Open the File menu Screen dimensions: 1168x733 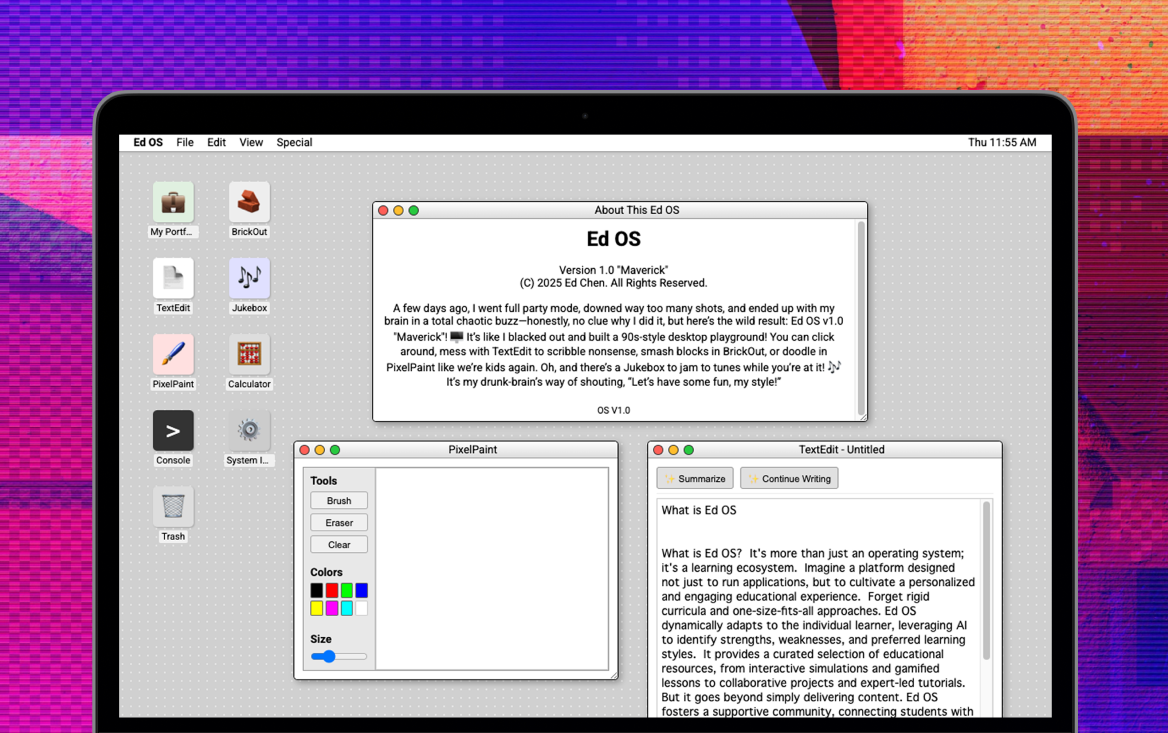pyautogui.click(x=185, y=143)
